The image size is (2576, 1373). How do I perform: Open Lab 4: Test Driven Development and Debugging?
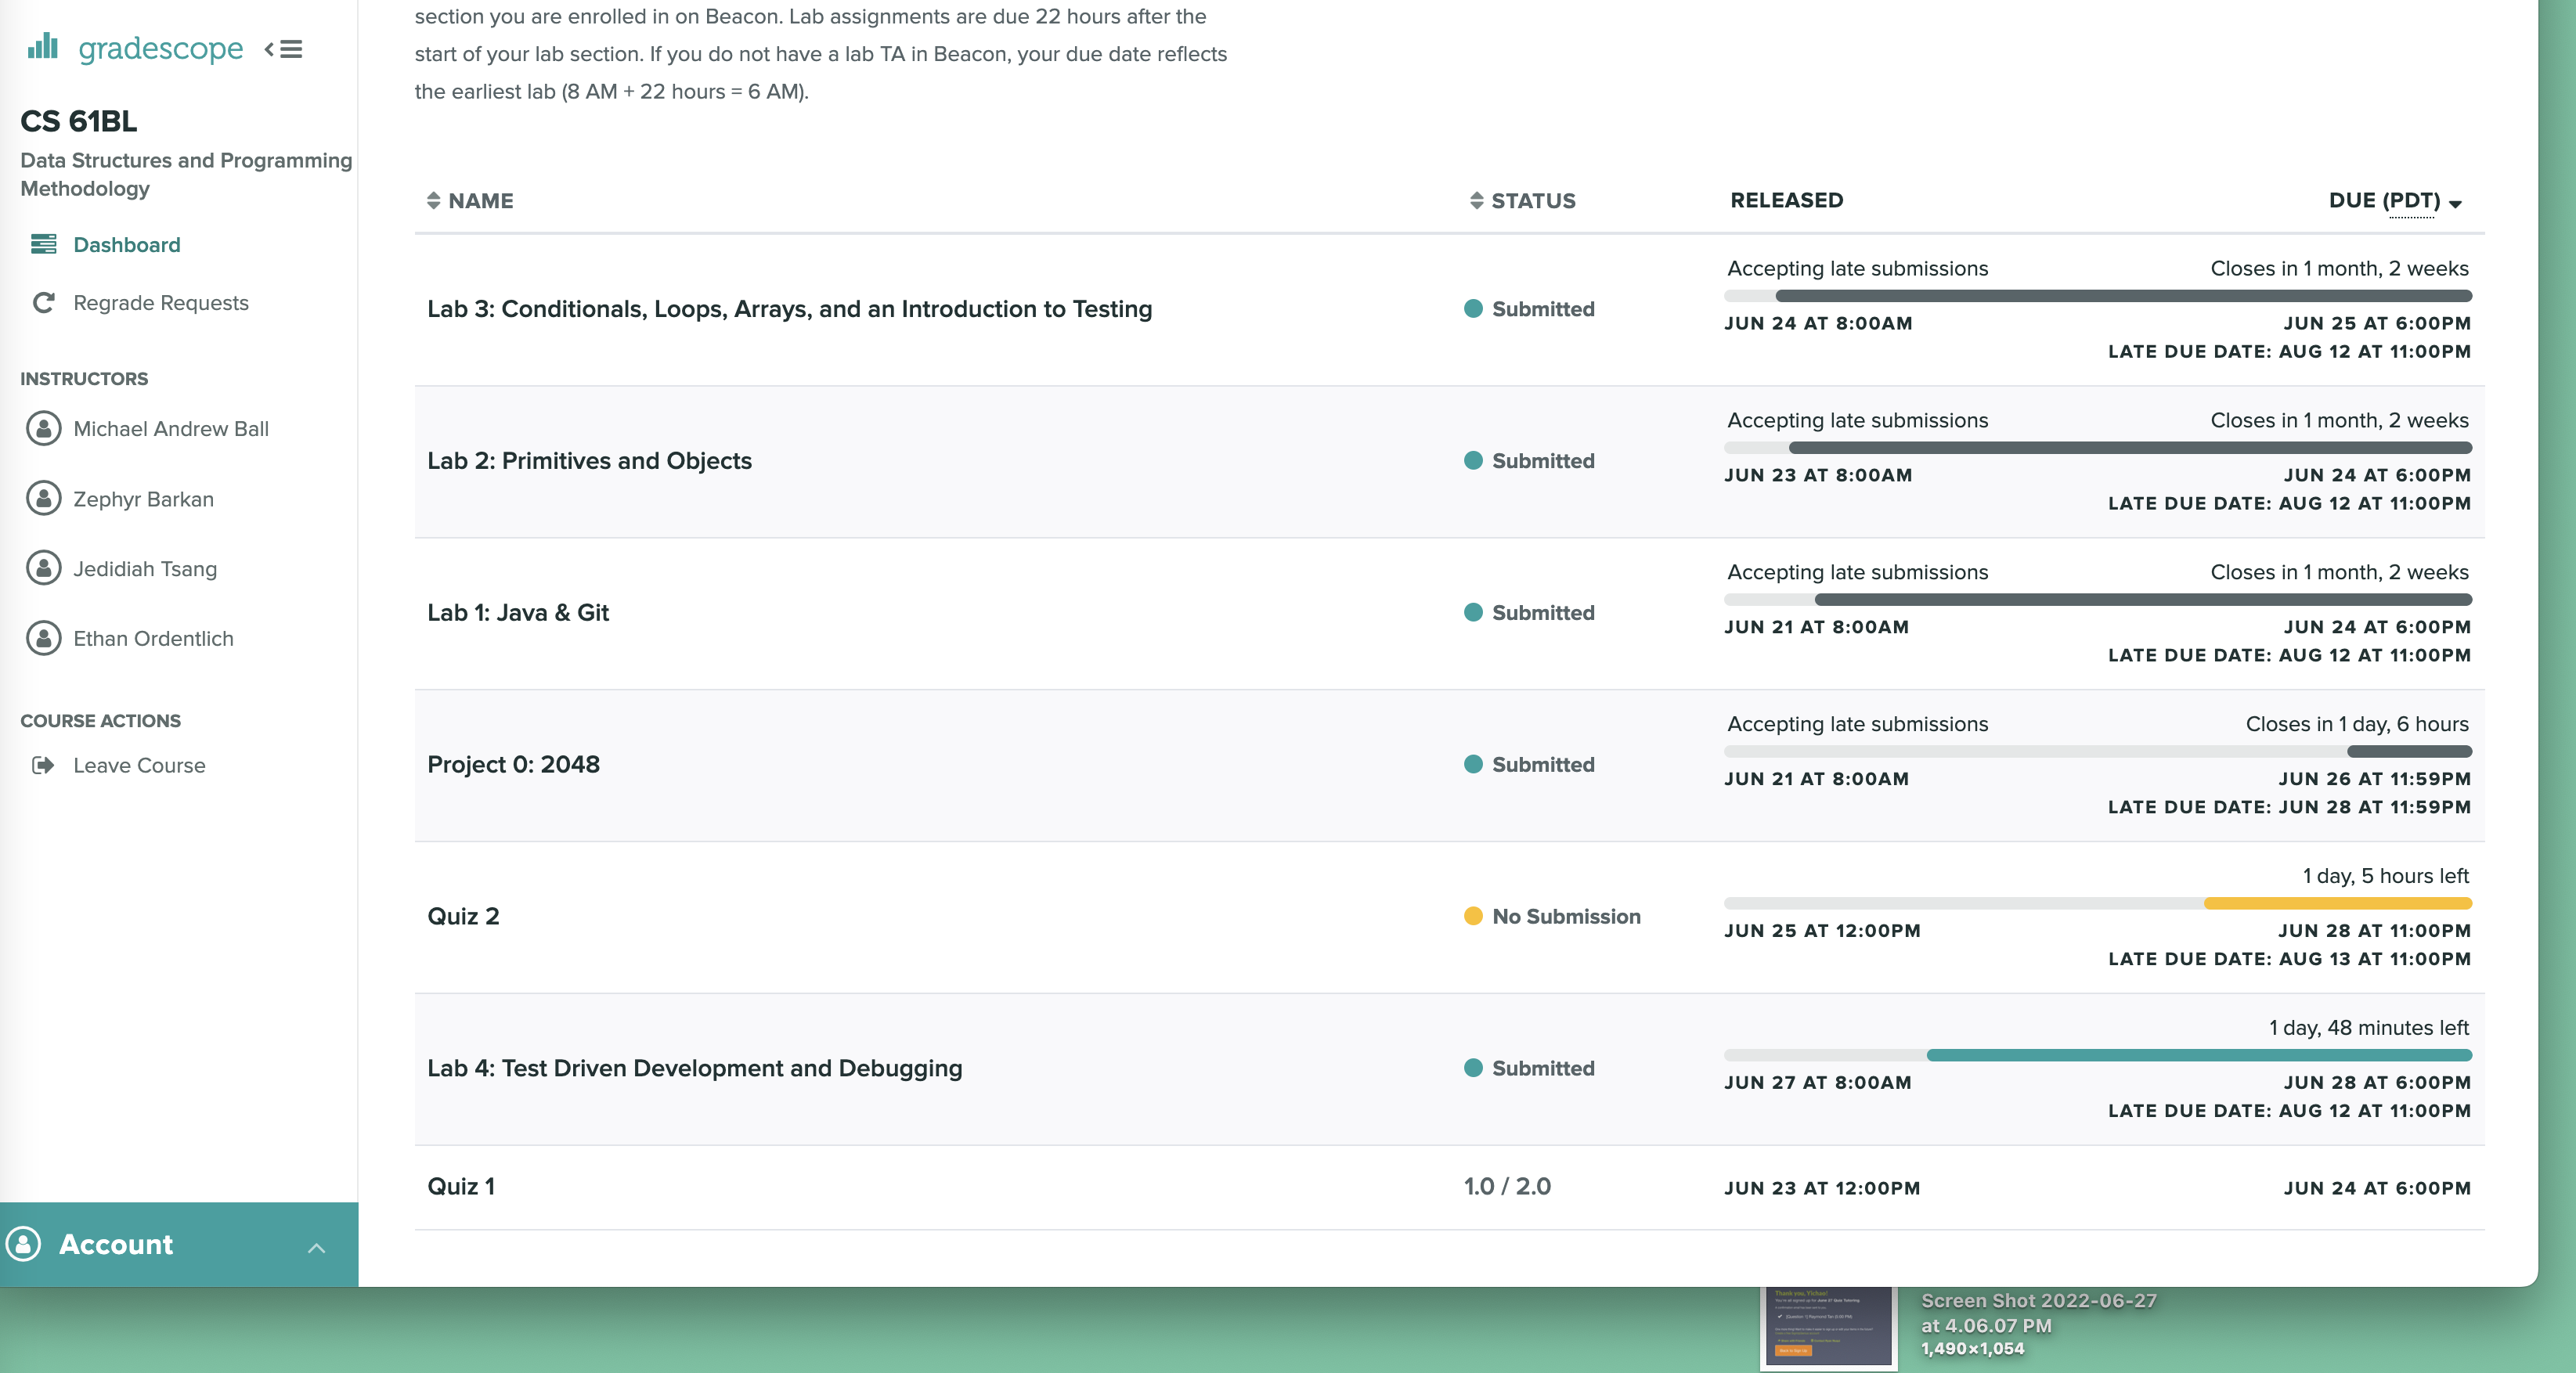694,1068
